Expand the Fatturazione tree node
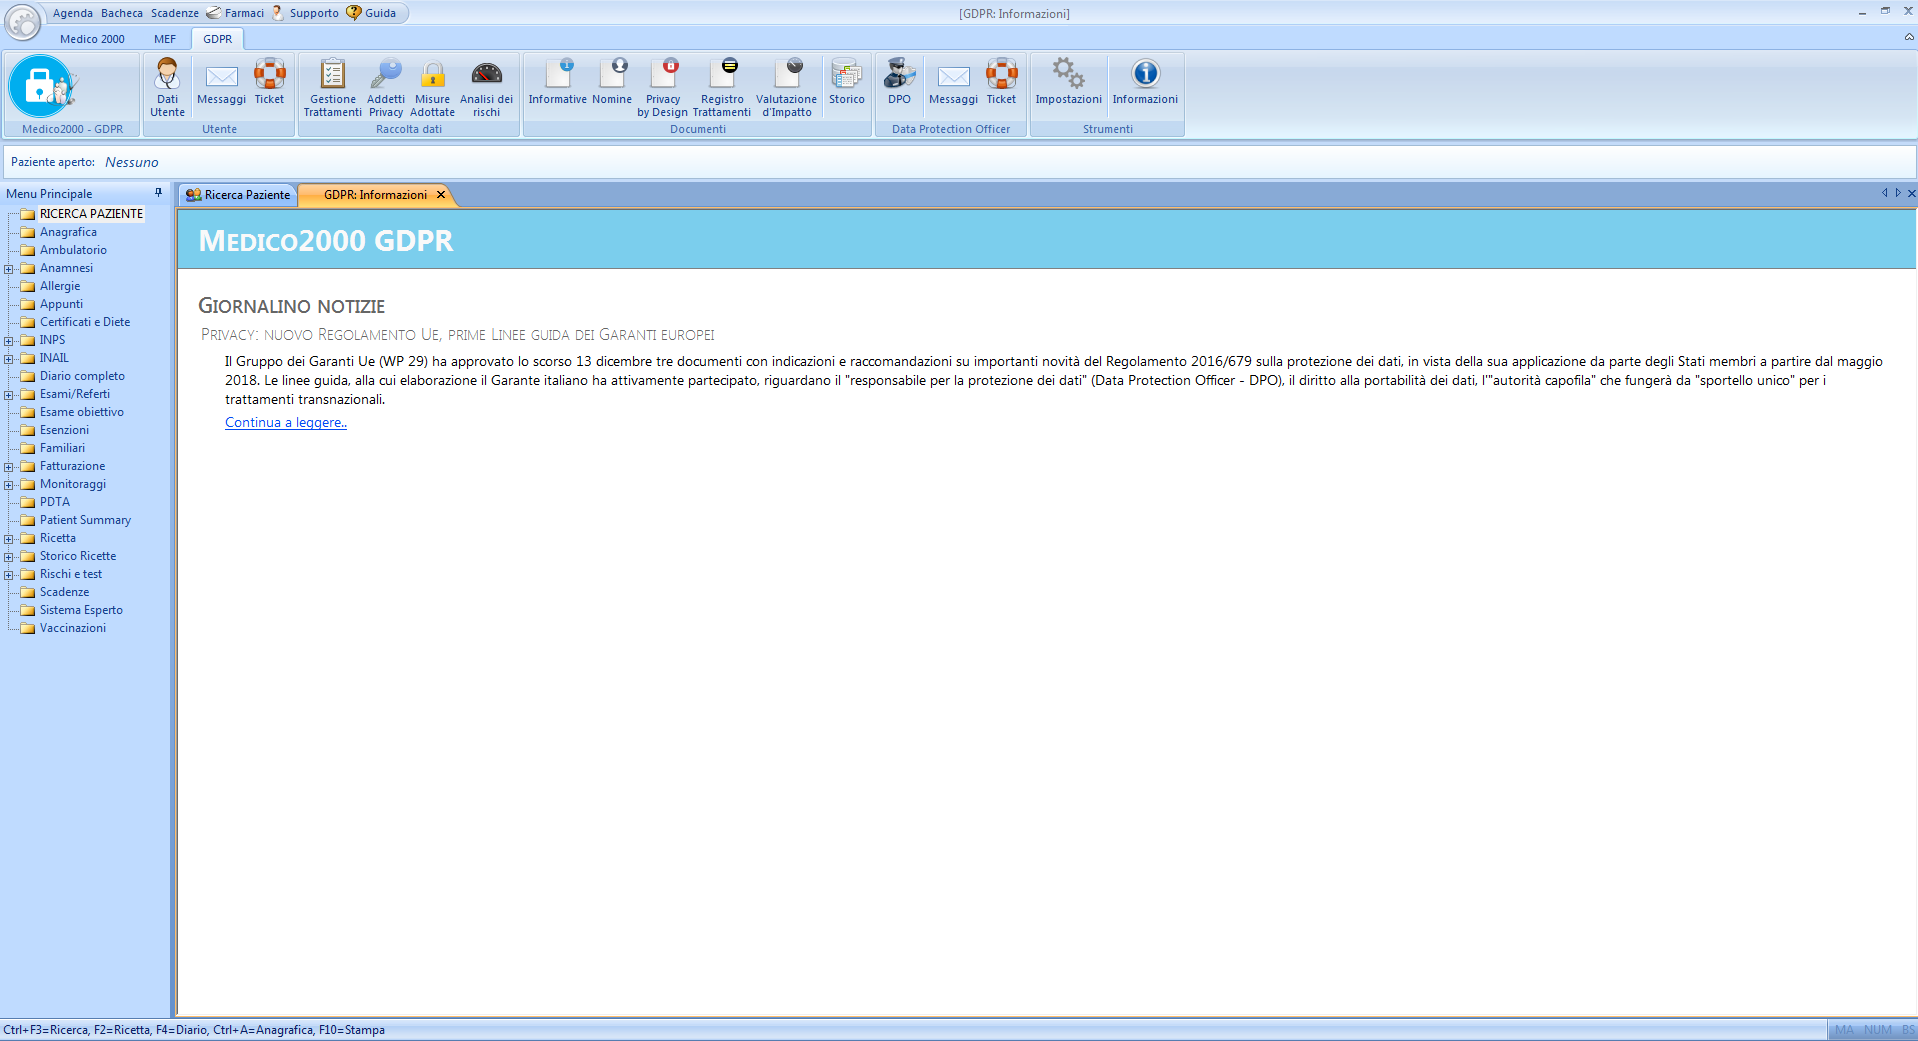The image size is (1918, 1041). [x=9, y=467]
